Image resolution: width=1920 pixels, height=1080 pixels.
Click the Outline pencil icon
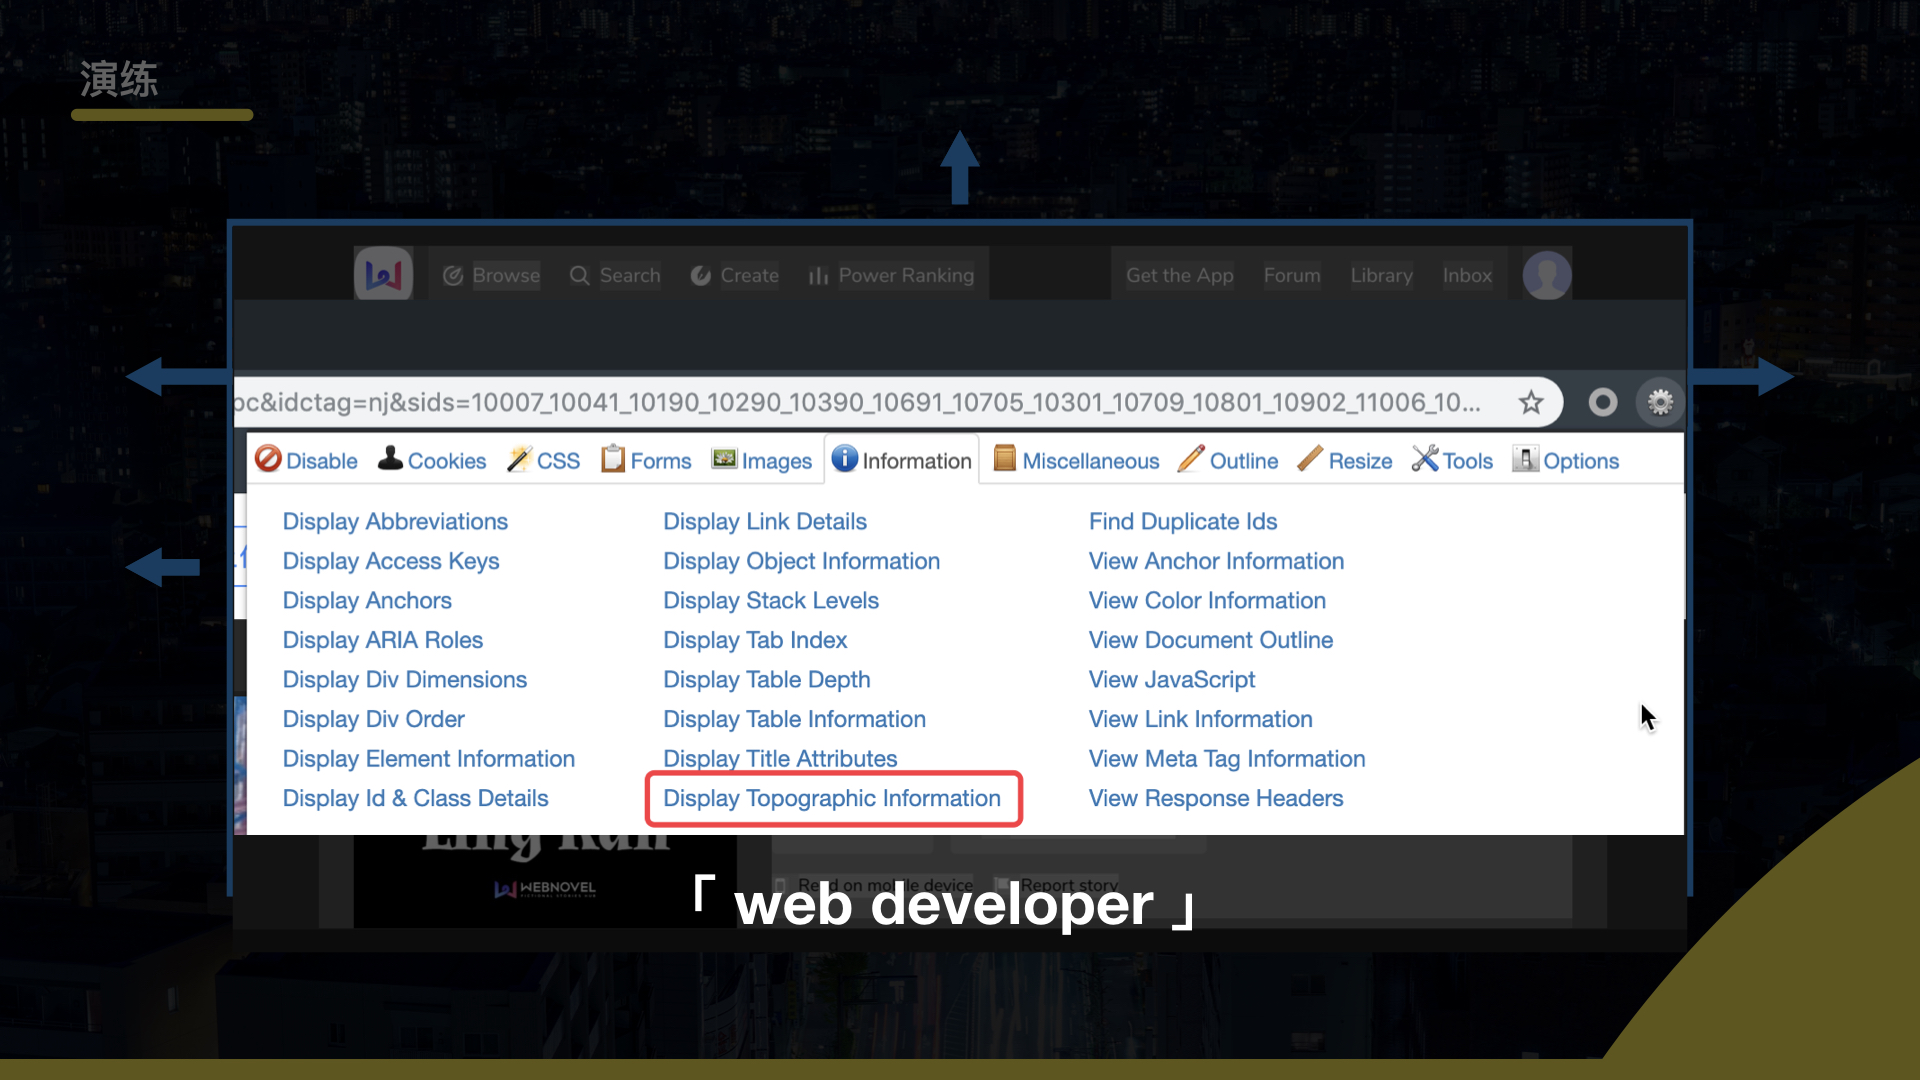pyautogui.click(x=1191, y=459)
